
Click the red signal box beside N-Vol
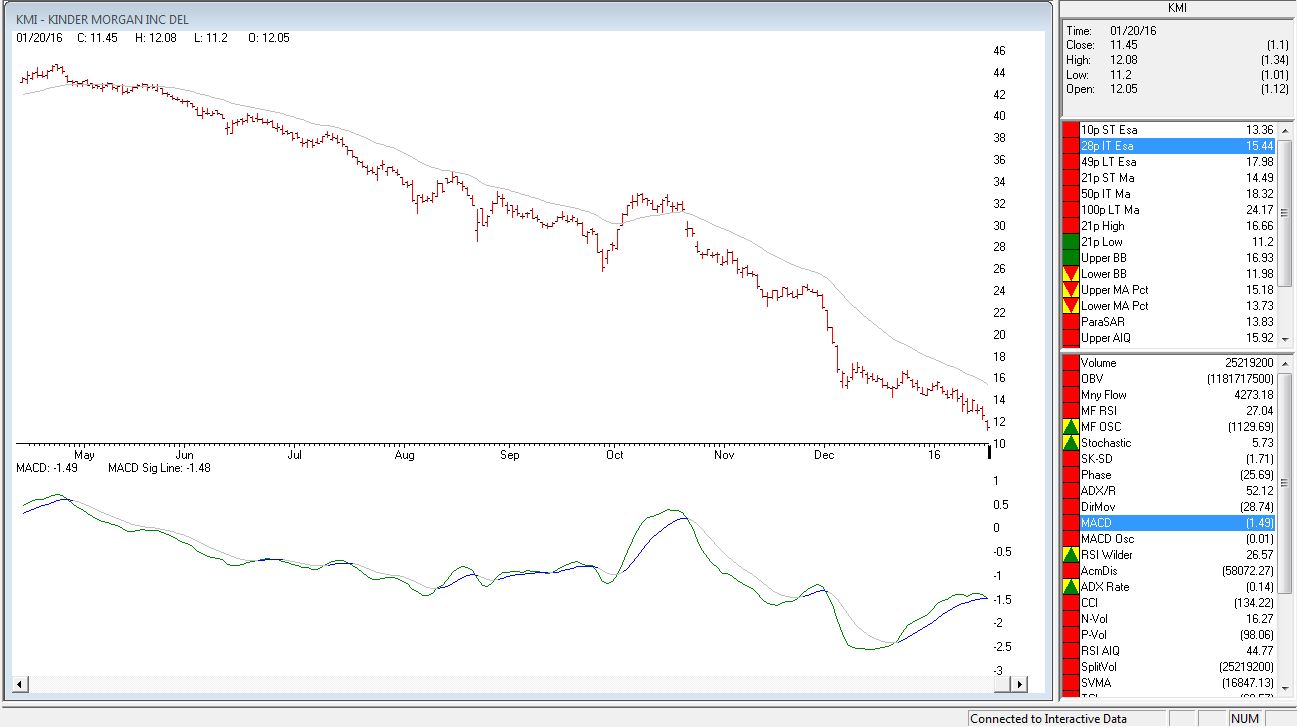[x=1071, y=619]
